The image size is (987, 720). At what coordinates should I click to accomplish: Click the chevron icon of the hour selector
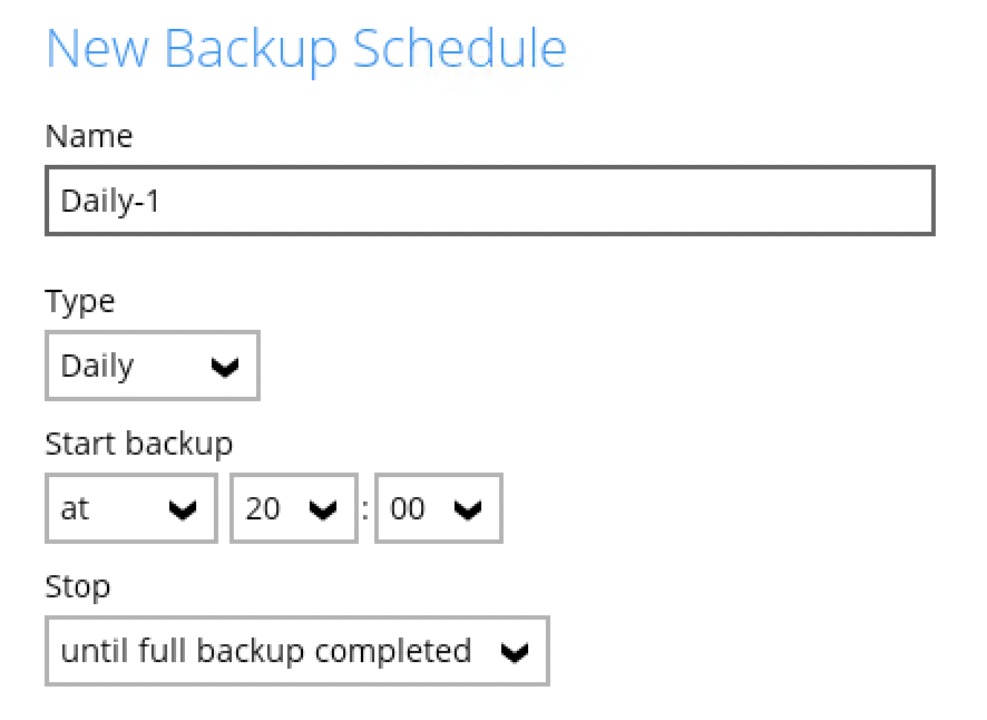pyautogui.click(x=322, y=511)
